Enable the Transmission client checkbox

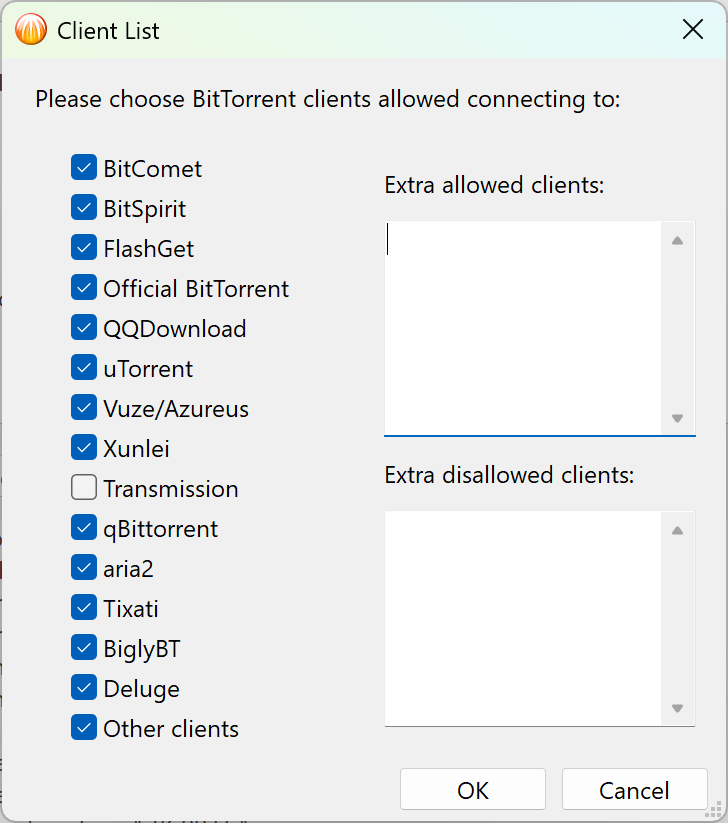coord(84,488)
